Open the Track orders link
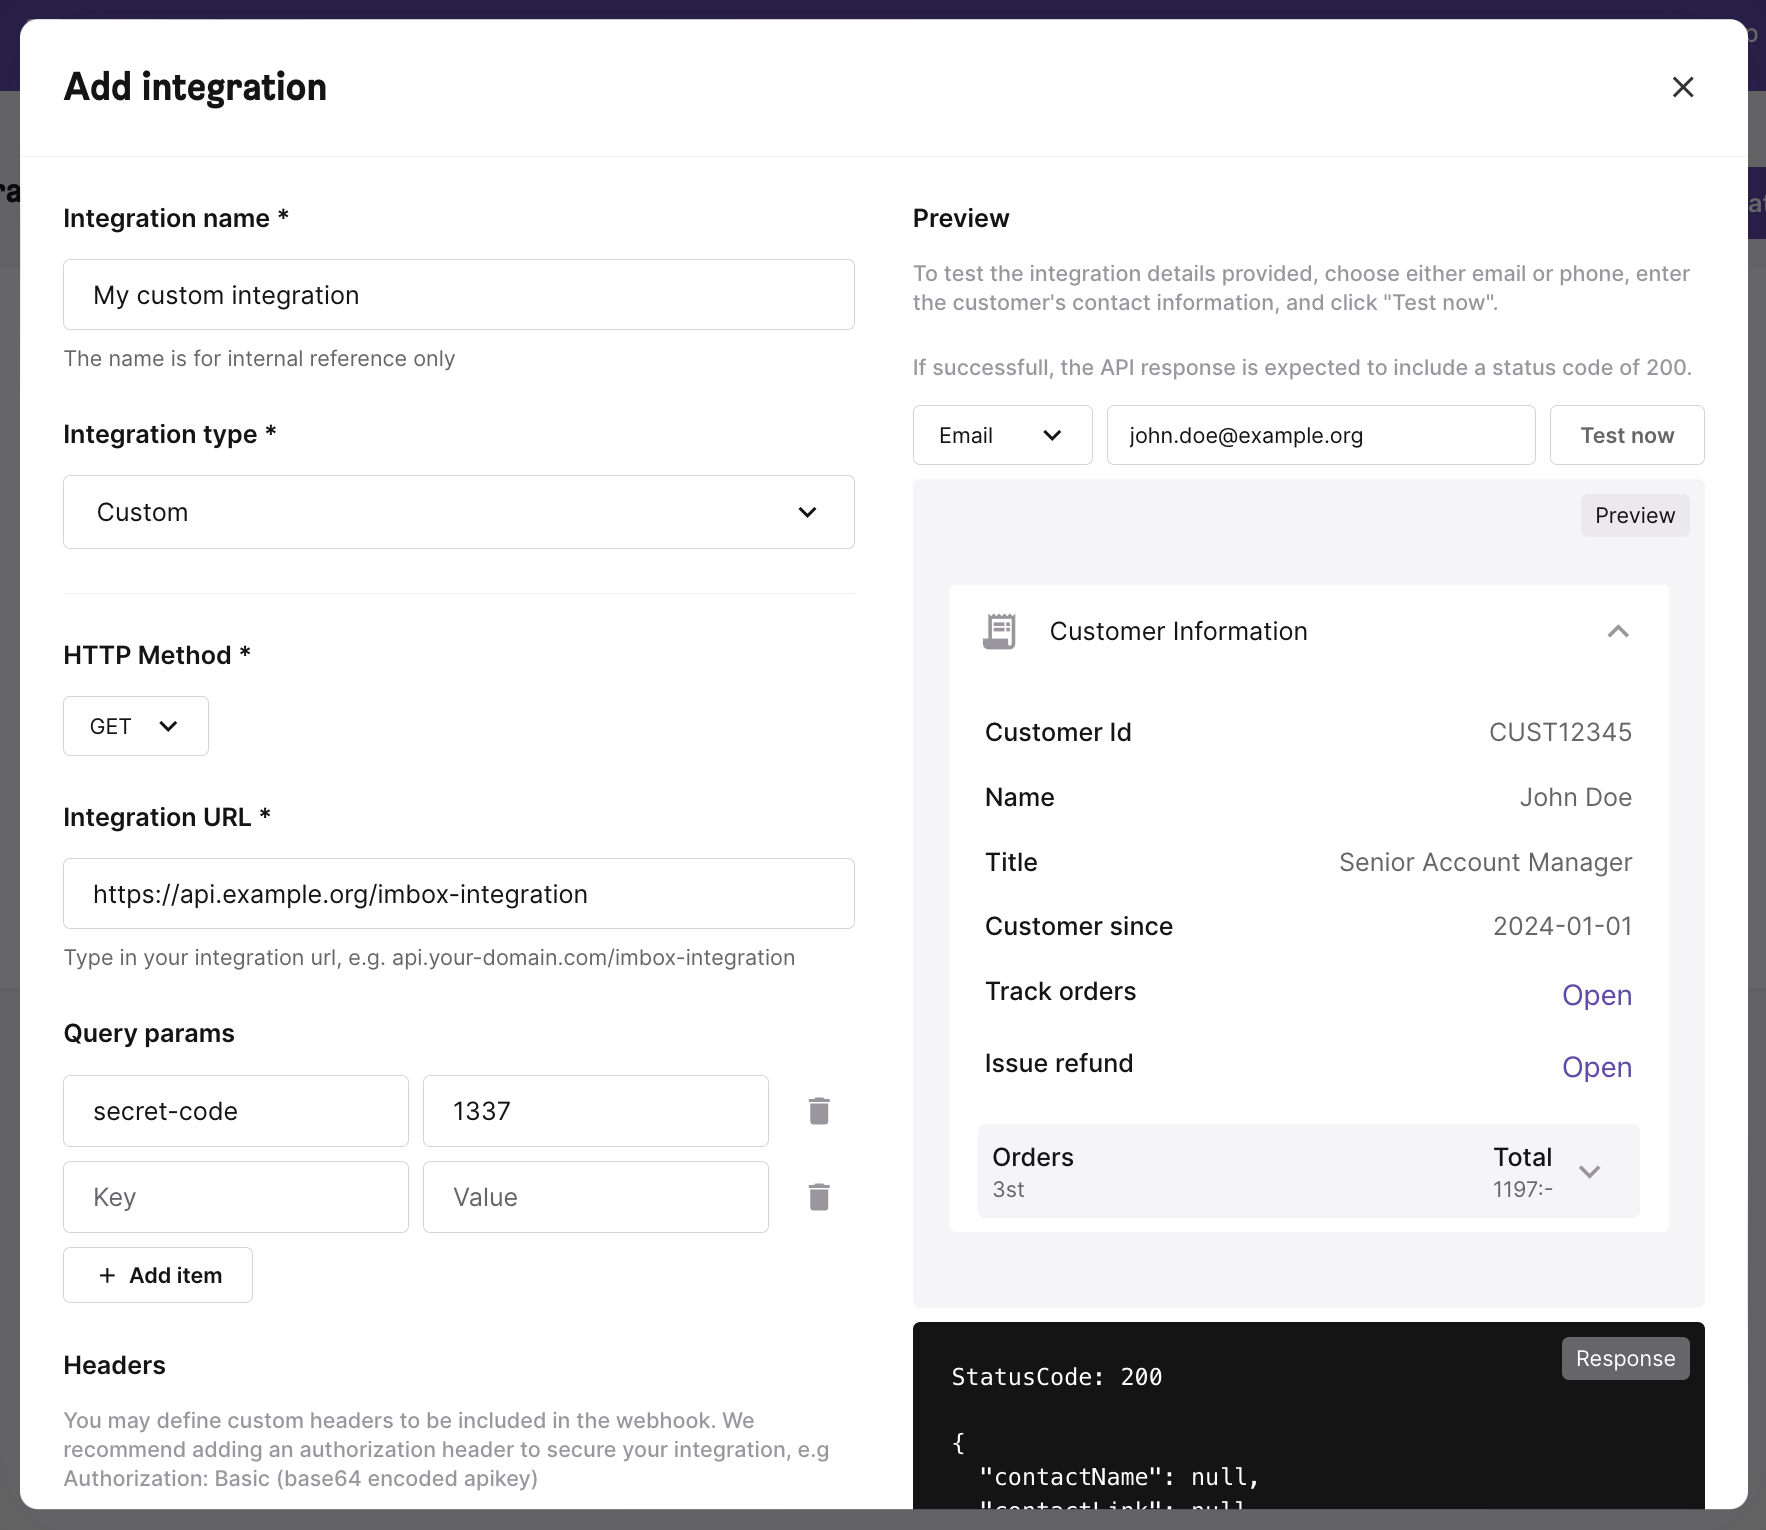This screenshot has width=1766, height=1530. pyautogui.click(x=1596, y=994)
